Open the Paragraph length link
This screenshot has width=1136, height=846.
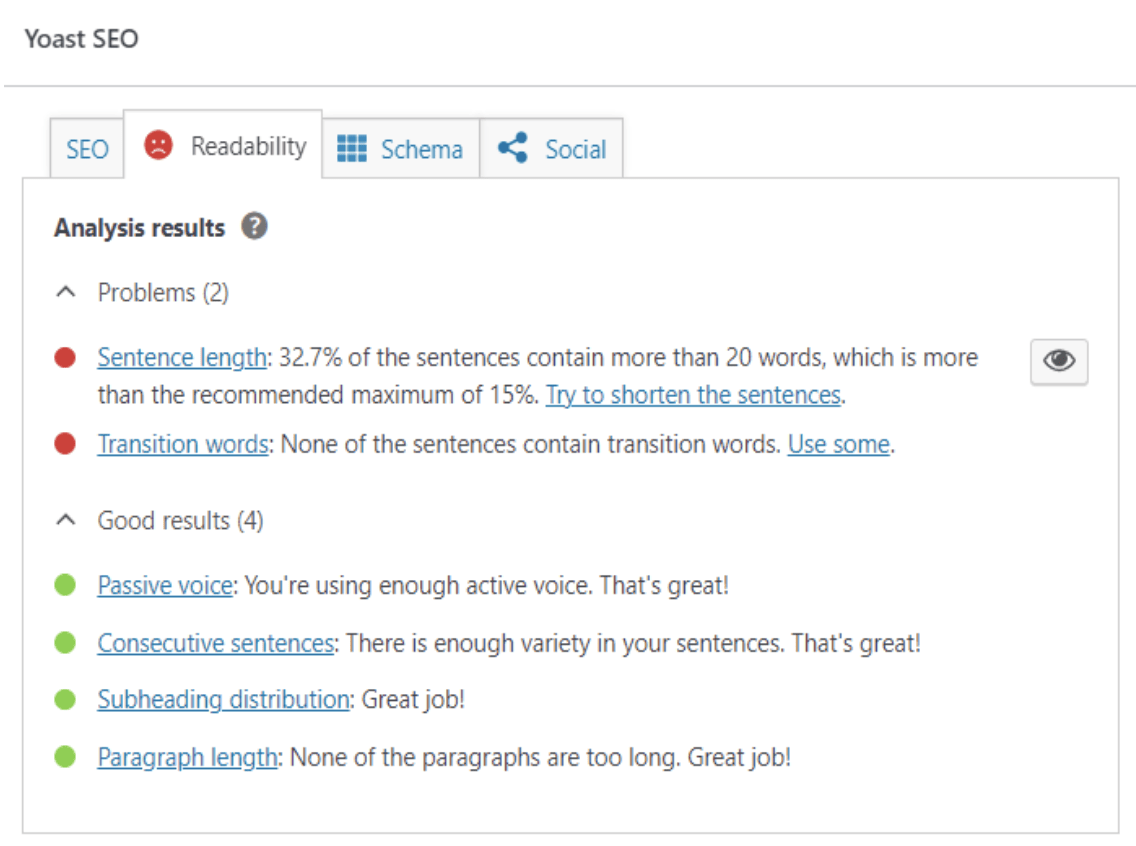point(188,758)
